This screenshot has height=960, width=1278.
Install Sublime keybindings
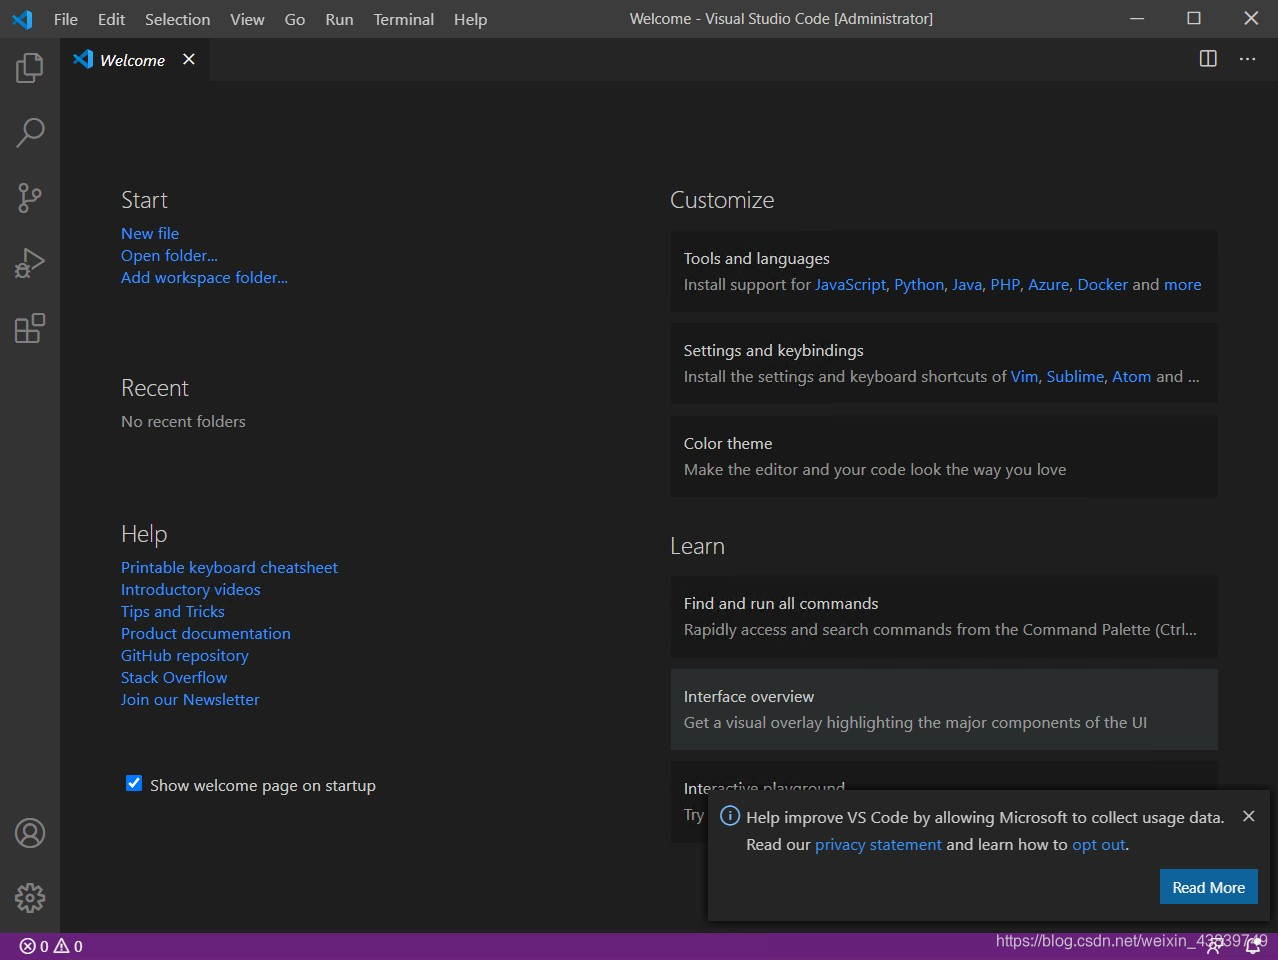pyautogui.click(x=1075, y=376)
